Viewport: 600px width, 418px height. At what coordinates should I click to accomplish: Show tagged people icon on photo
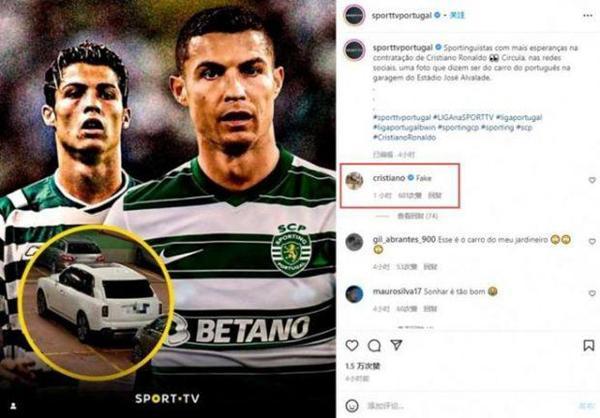[x=13, y=406]
